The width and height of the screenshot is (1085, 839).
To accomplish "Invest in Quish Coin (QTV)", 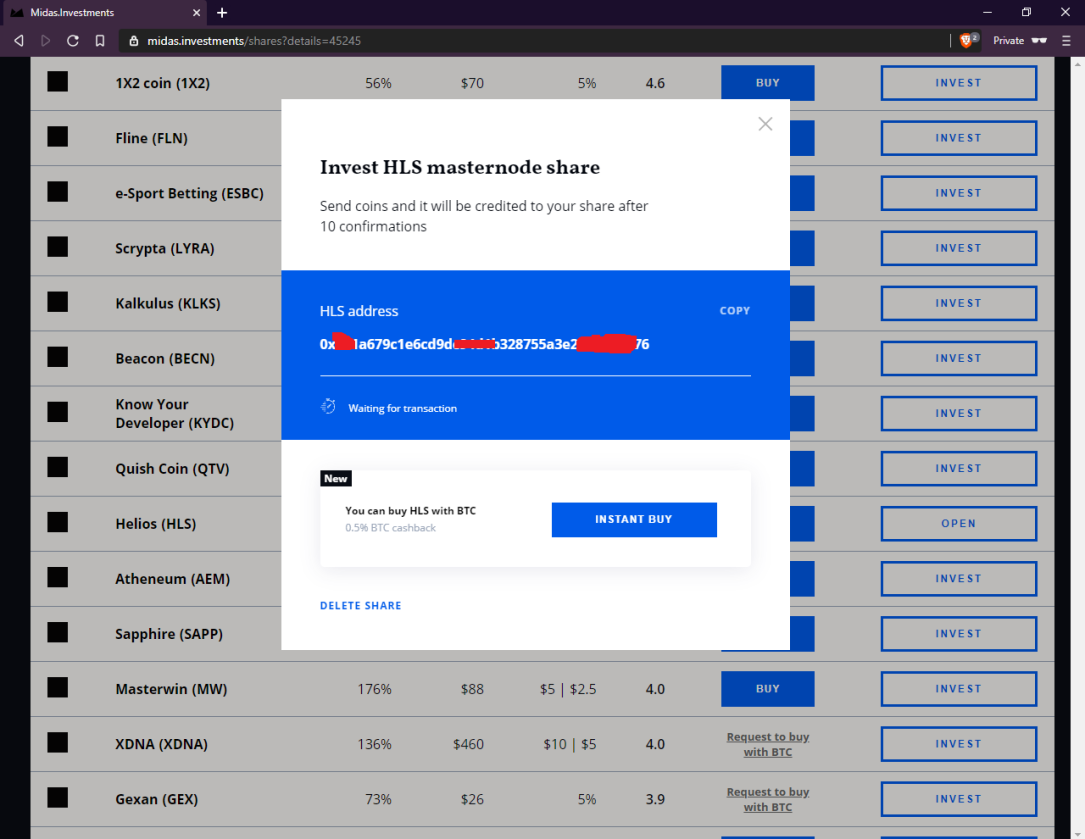I will coord(958,468).
